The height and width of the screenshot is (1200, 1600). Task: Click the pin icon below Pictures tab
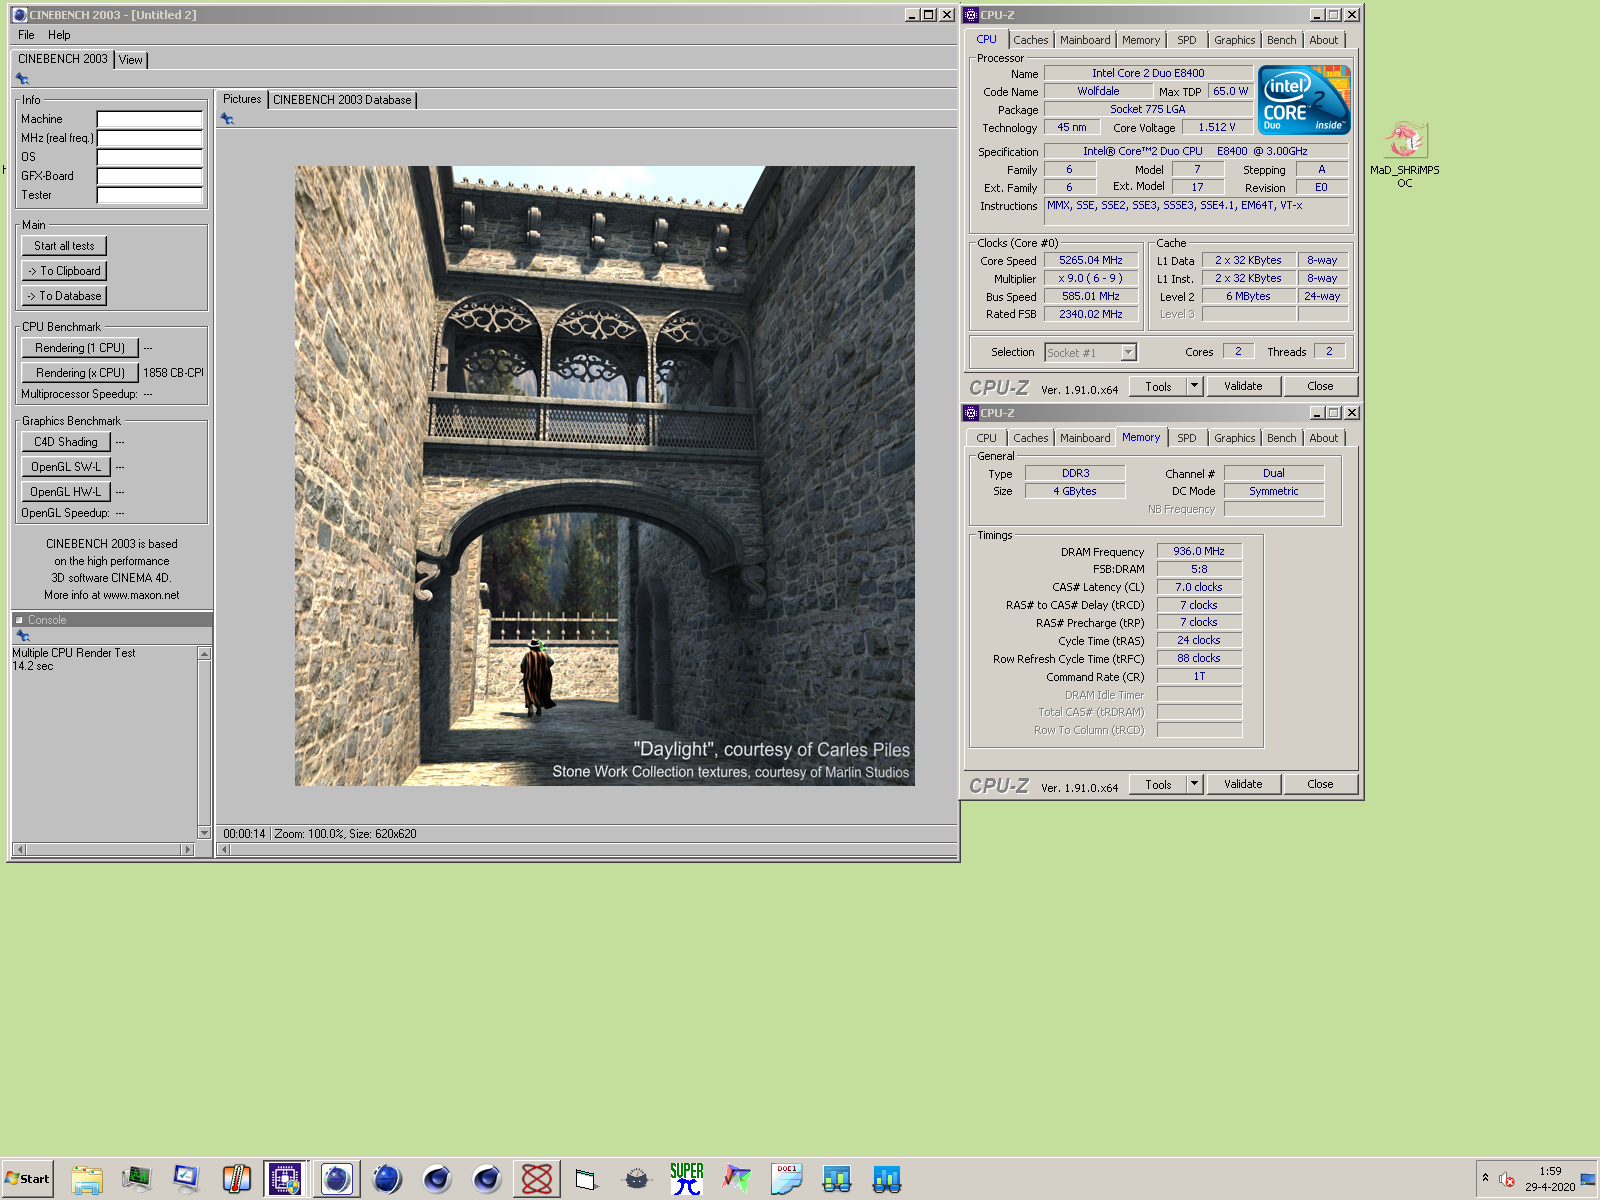pos(227,119)
